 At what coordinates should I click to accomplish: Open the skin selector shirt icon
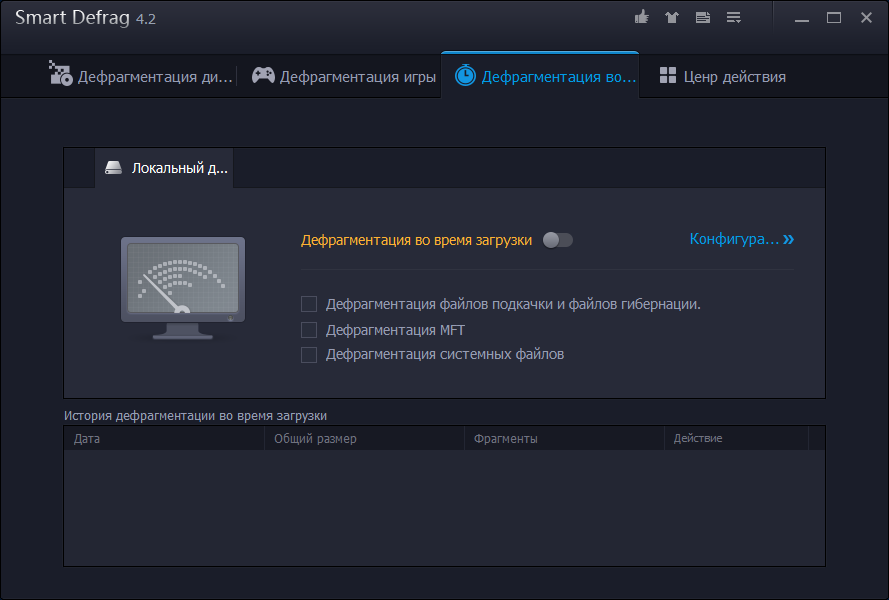point(673,18)
